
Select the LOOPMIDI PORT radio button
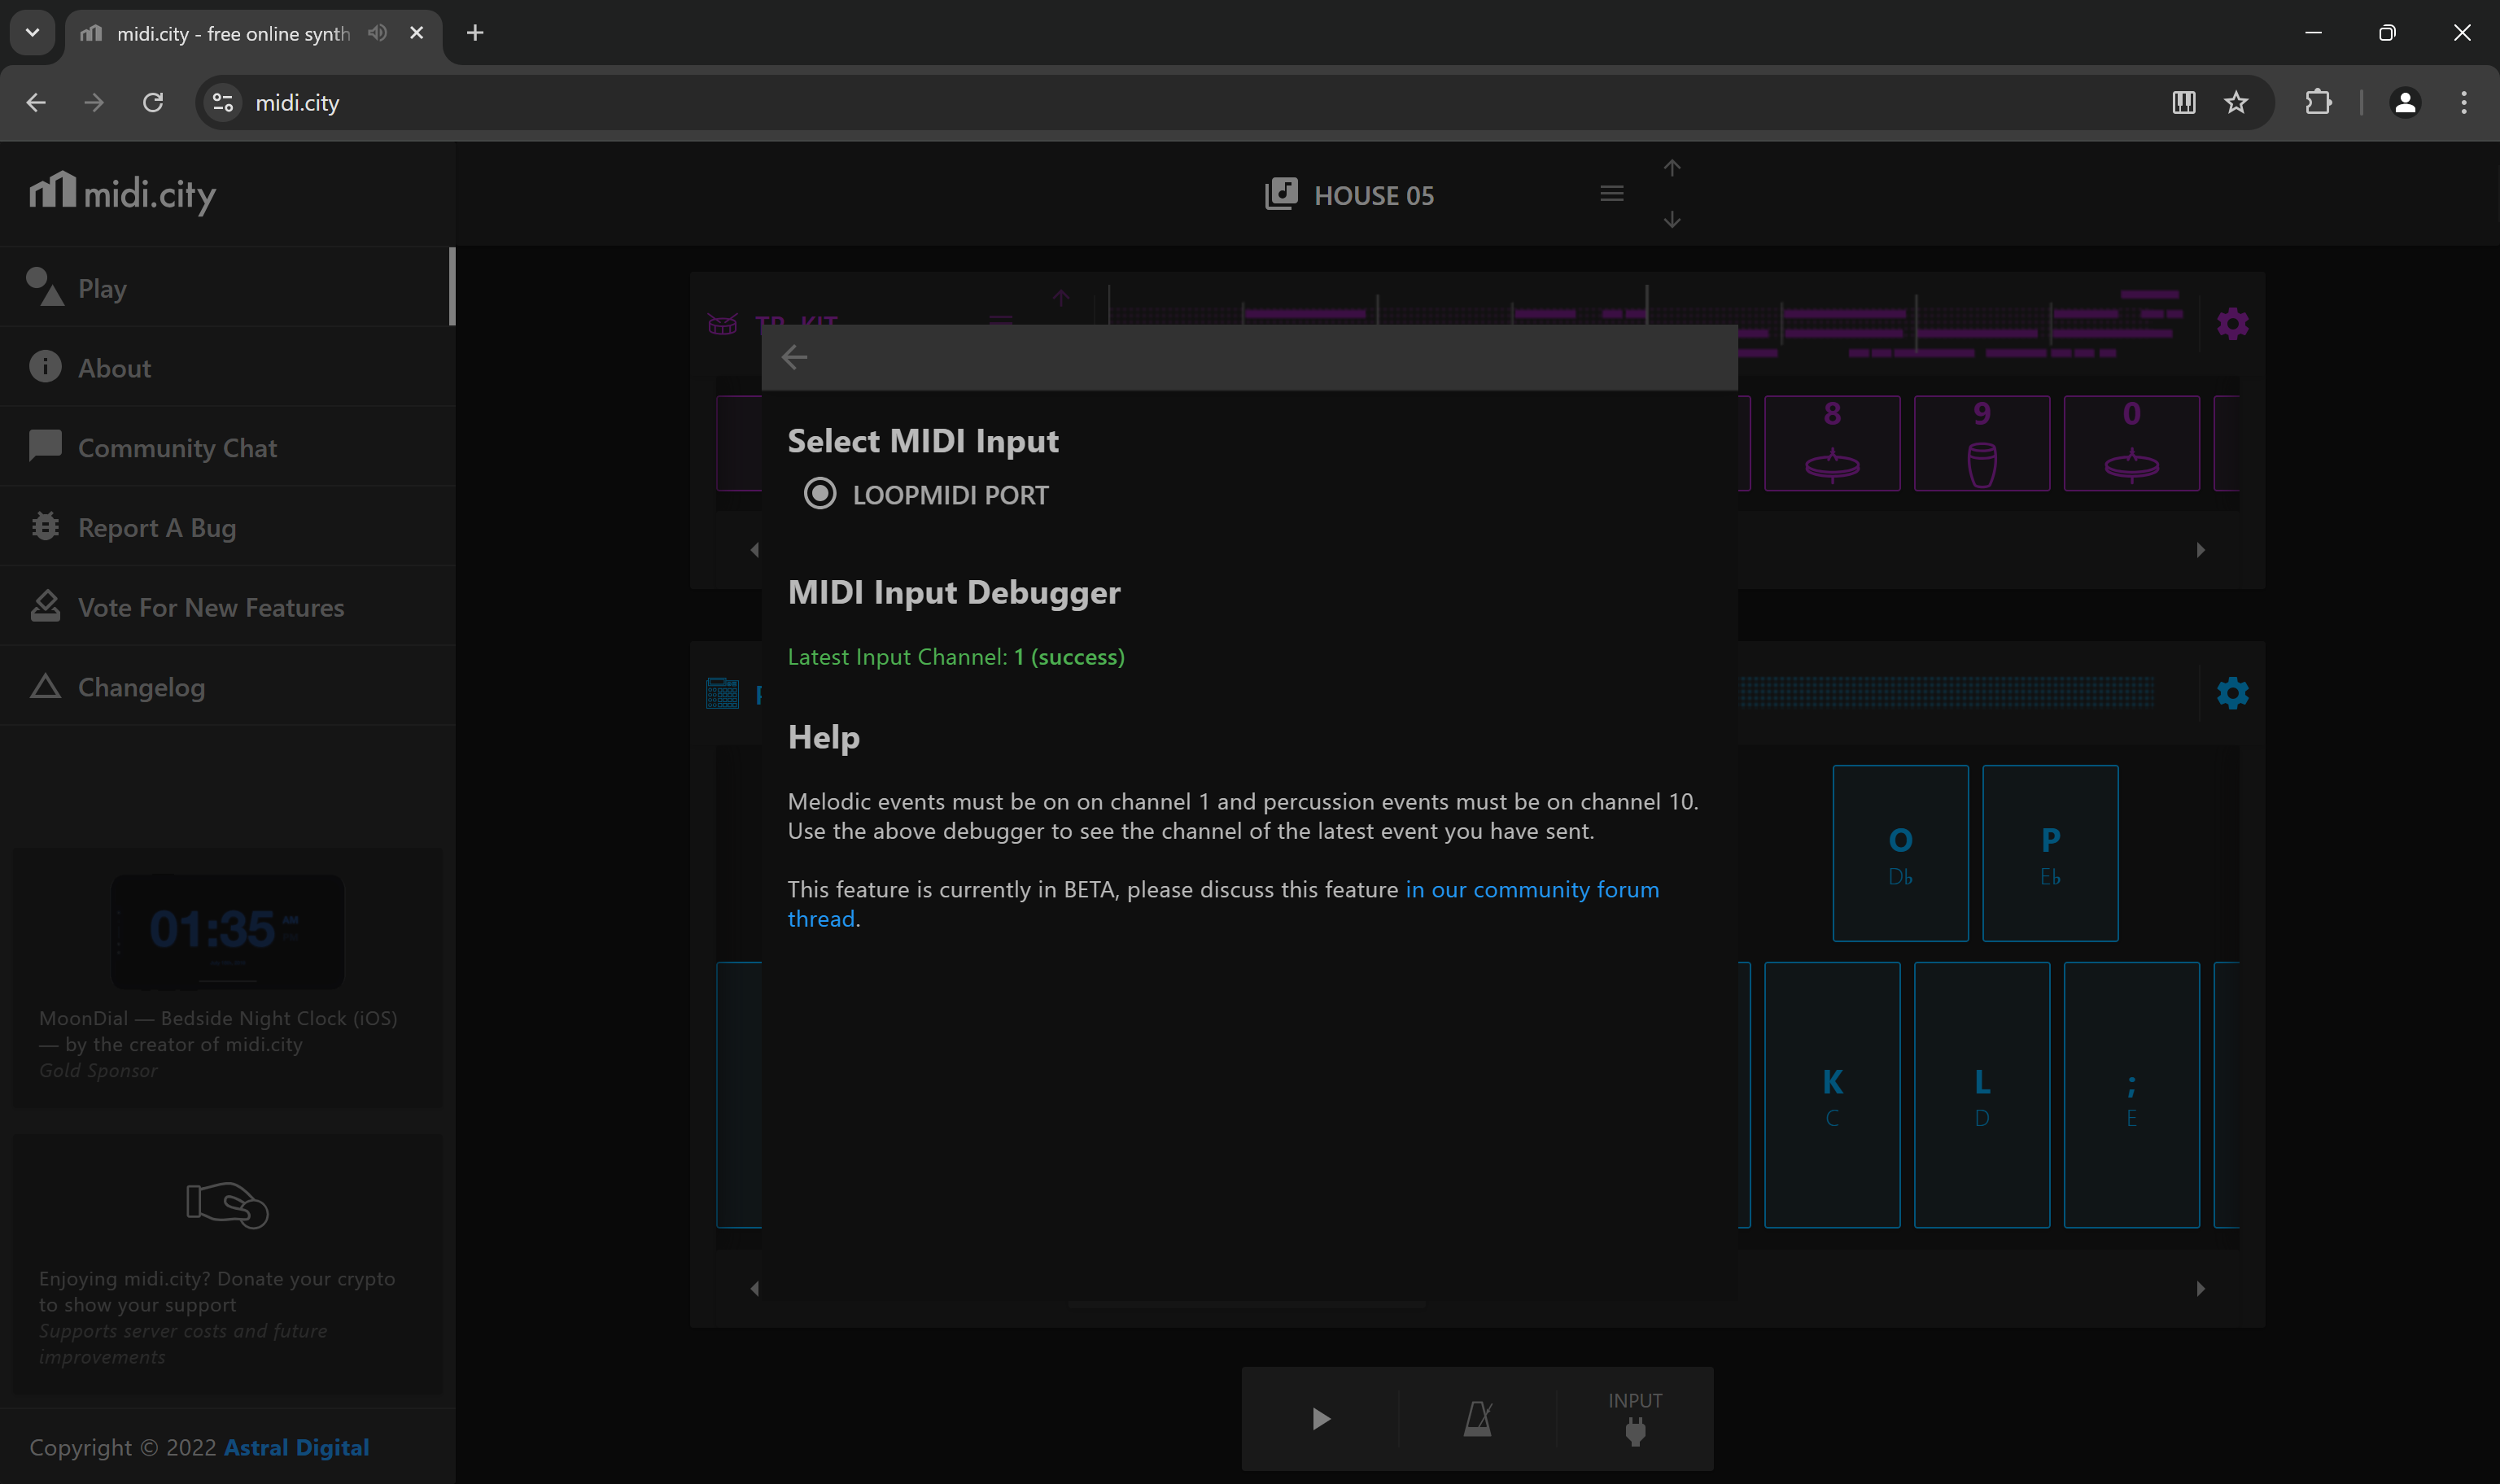[x=820, y=494]
